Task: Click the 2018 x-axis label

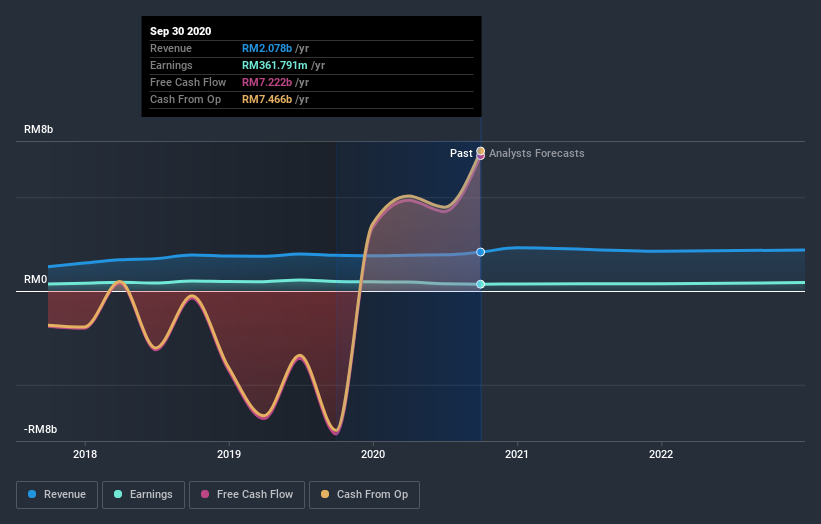Action: coord(85,454)
